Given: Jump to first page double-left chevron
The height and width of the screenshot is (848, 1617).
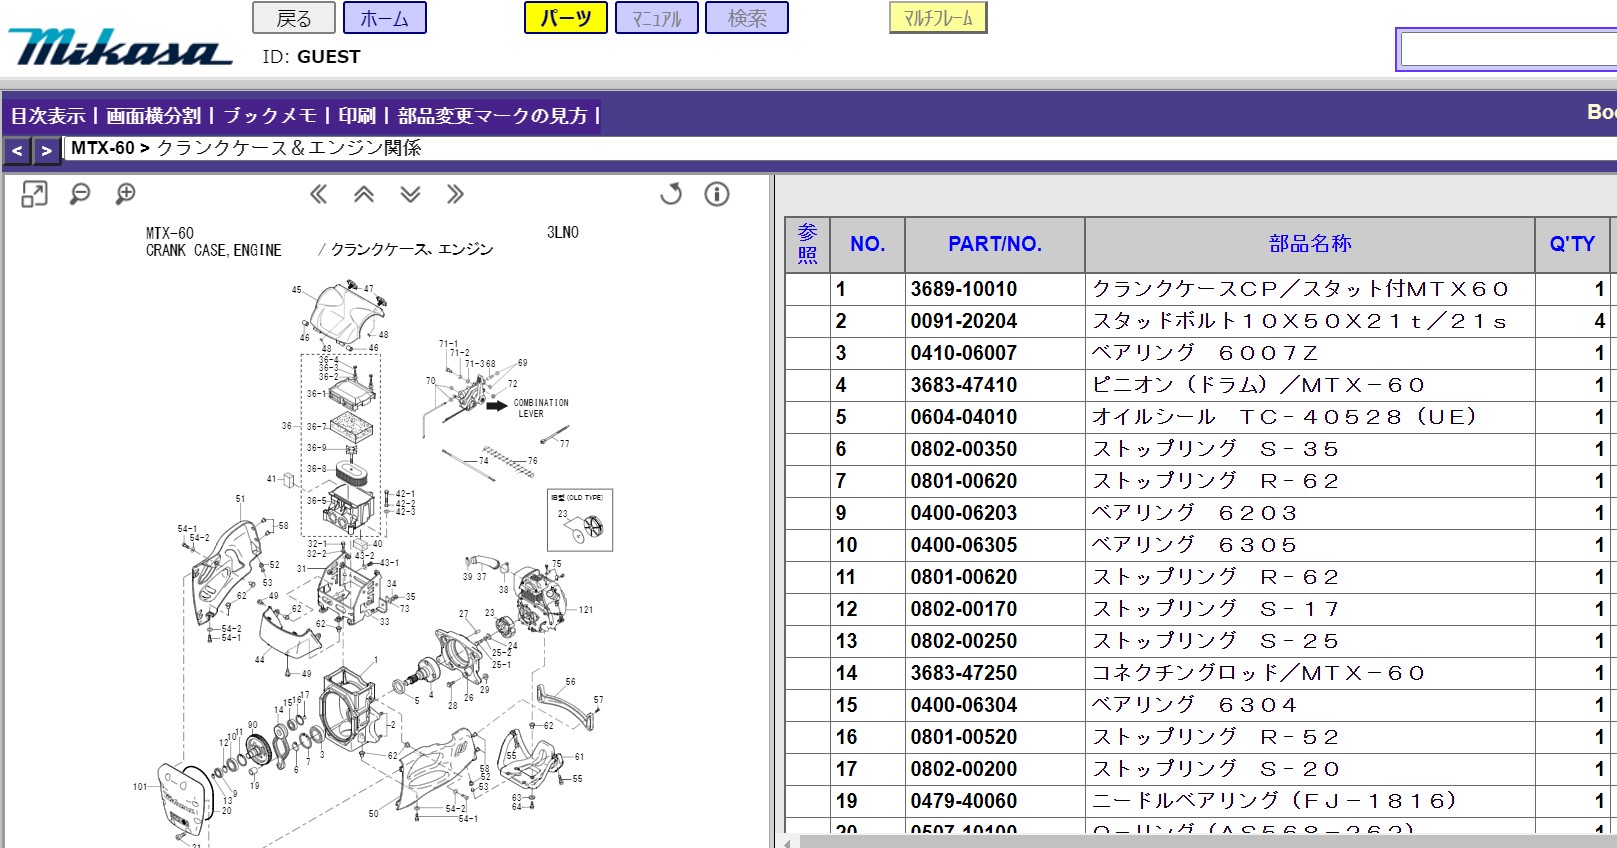Looking at the screenshot, I should [318, 194].
